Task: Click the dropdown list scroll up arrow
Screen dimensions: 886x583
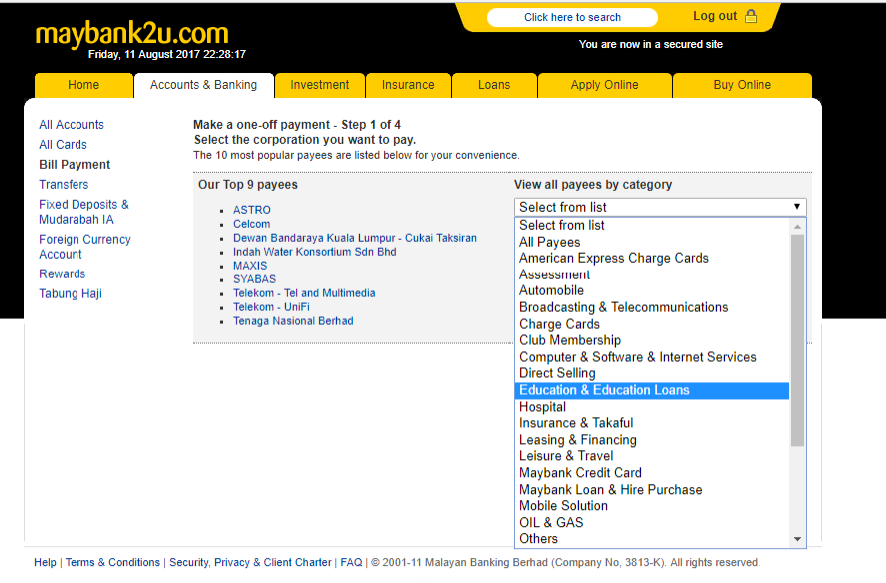Action: 797,227
